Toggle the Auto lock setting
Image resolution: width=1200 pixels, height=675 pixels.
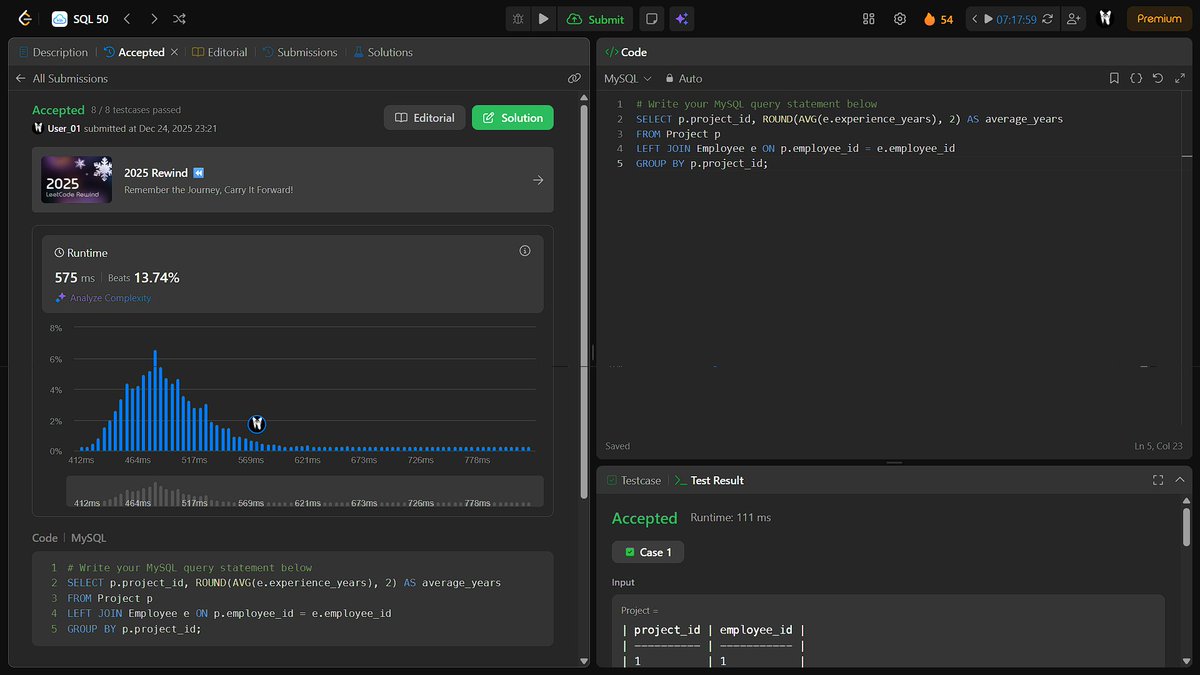pos(684,78)
